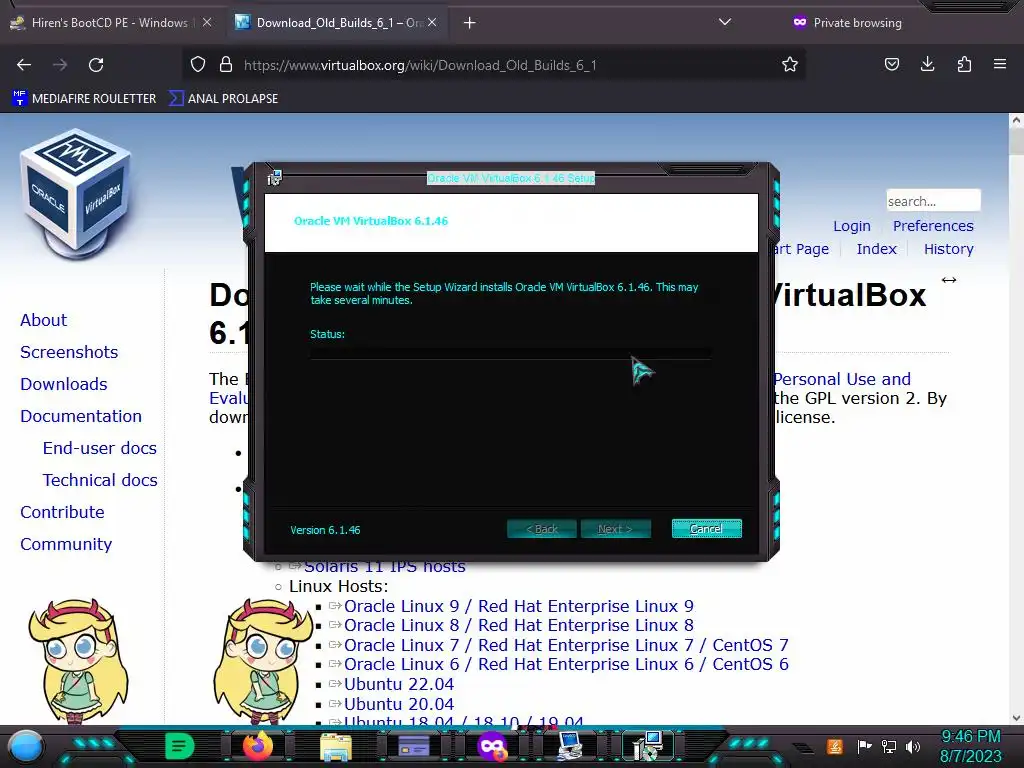Viewport: 1024px width, 768px height.
Task: Open Firefox private browsing taskbar icon
Action: (x=492, y=746)
